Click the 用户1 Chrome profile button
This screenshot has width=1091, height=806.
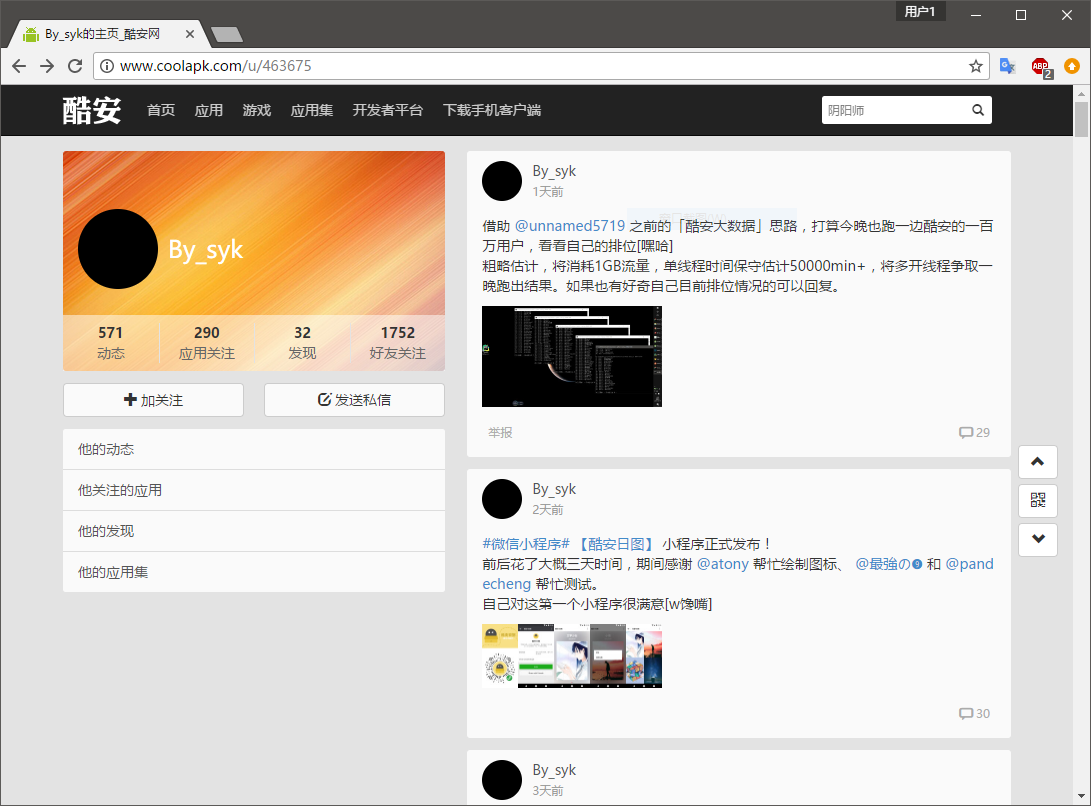pos(920,11)
